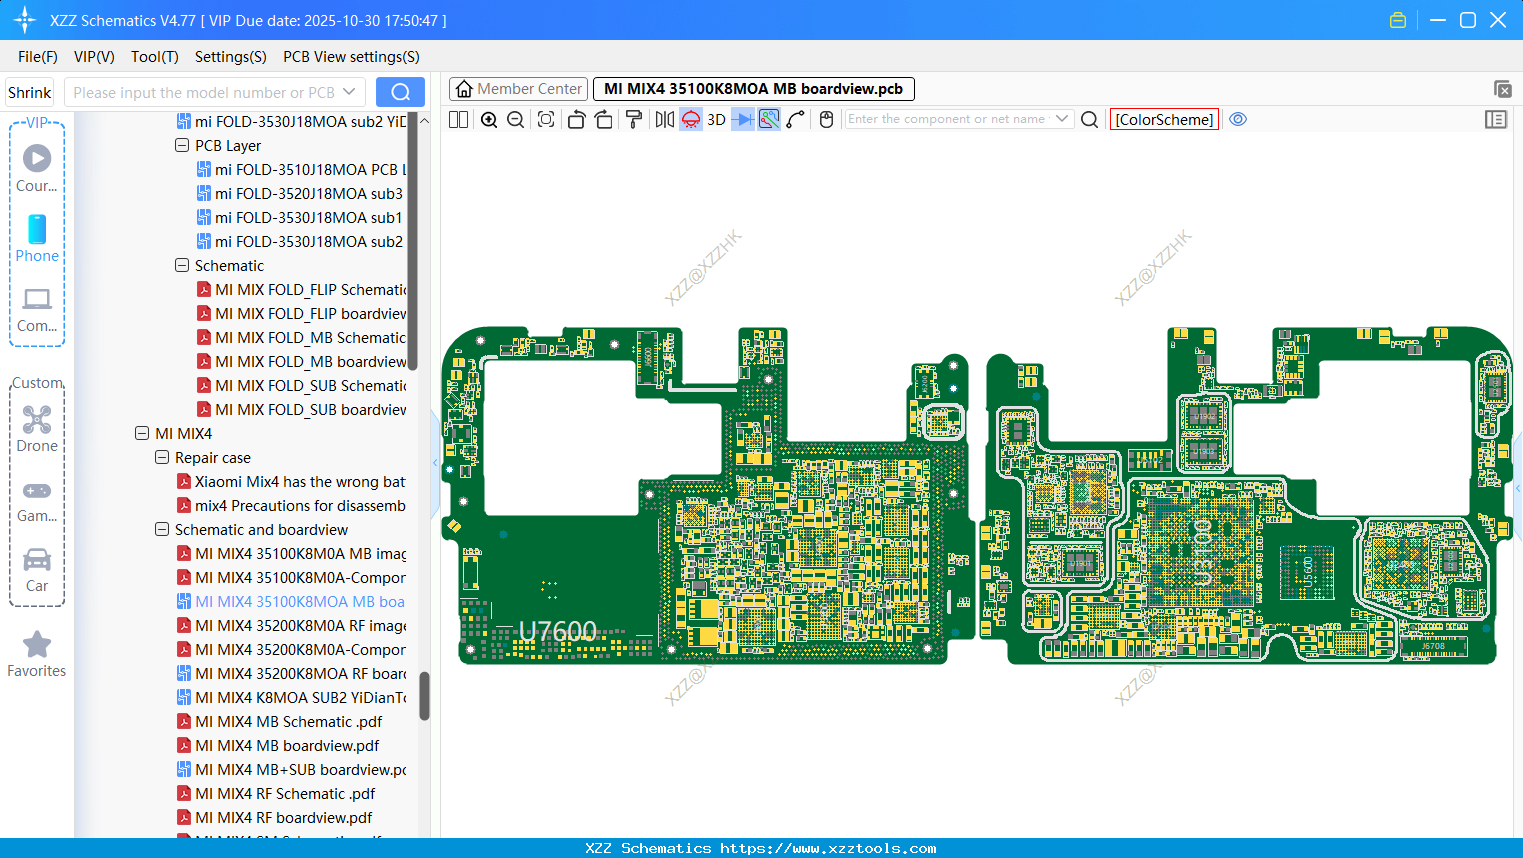
Task: Click the zoom out magnifier icon
Action: (x=516, y=120)
